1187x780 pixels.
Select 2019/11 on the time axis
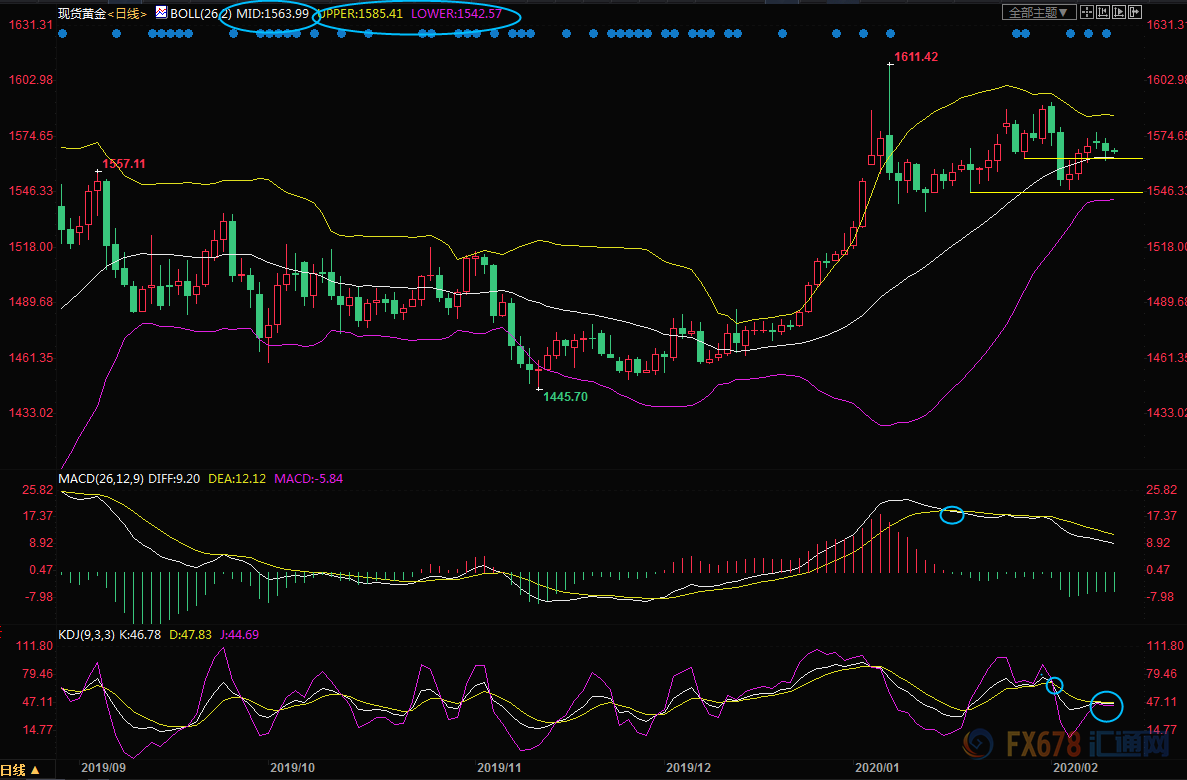pos(497,767)
